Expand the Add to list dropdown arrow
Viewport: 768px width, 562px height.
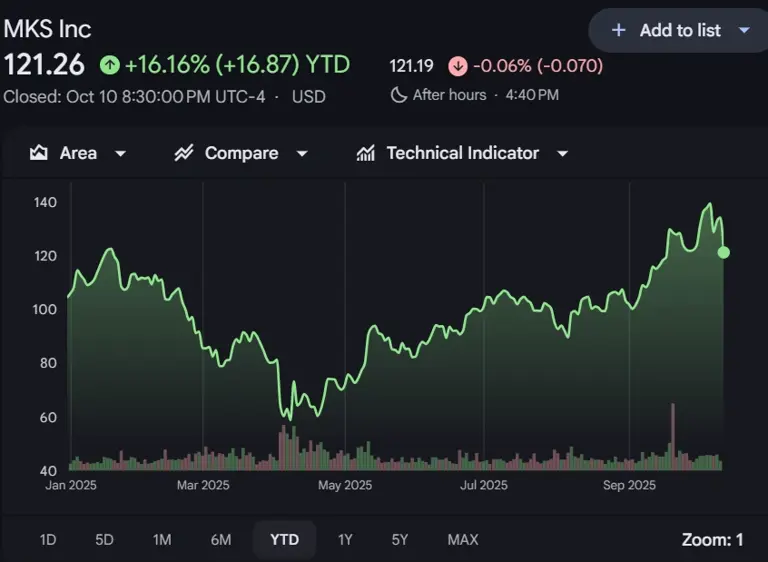coord(744,30)
